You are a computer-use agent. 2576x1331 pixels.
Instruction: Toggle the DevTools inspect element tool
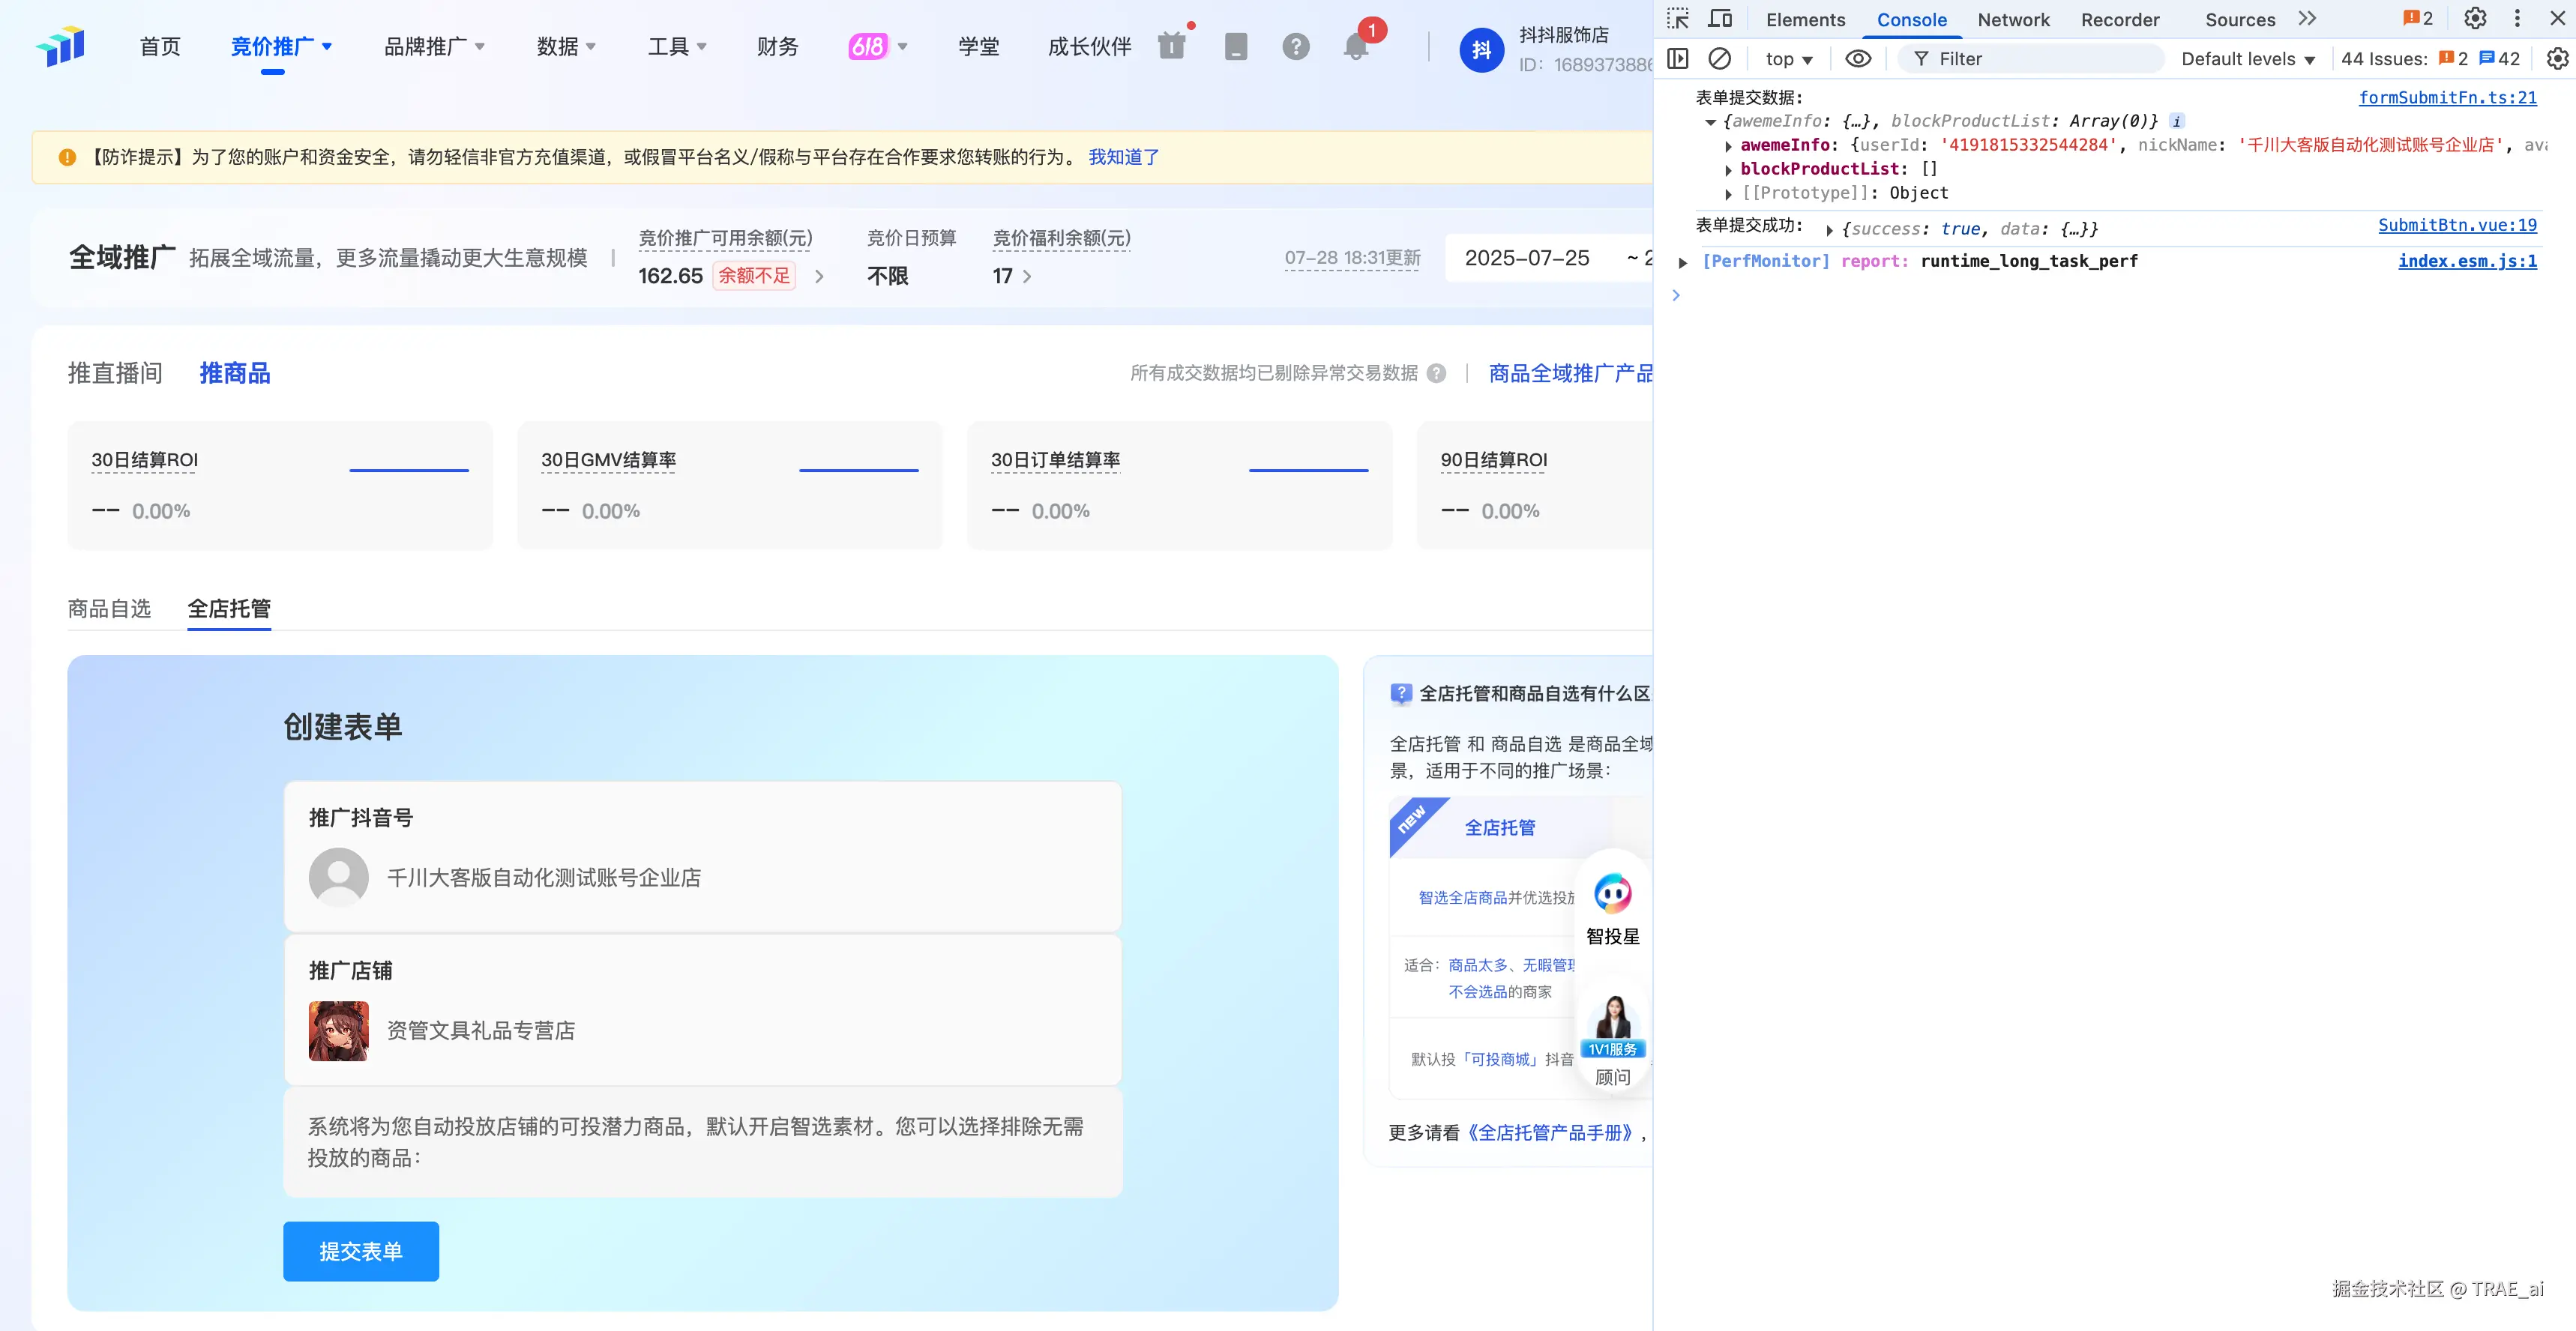pos(1677,19)
